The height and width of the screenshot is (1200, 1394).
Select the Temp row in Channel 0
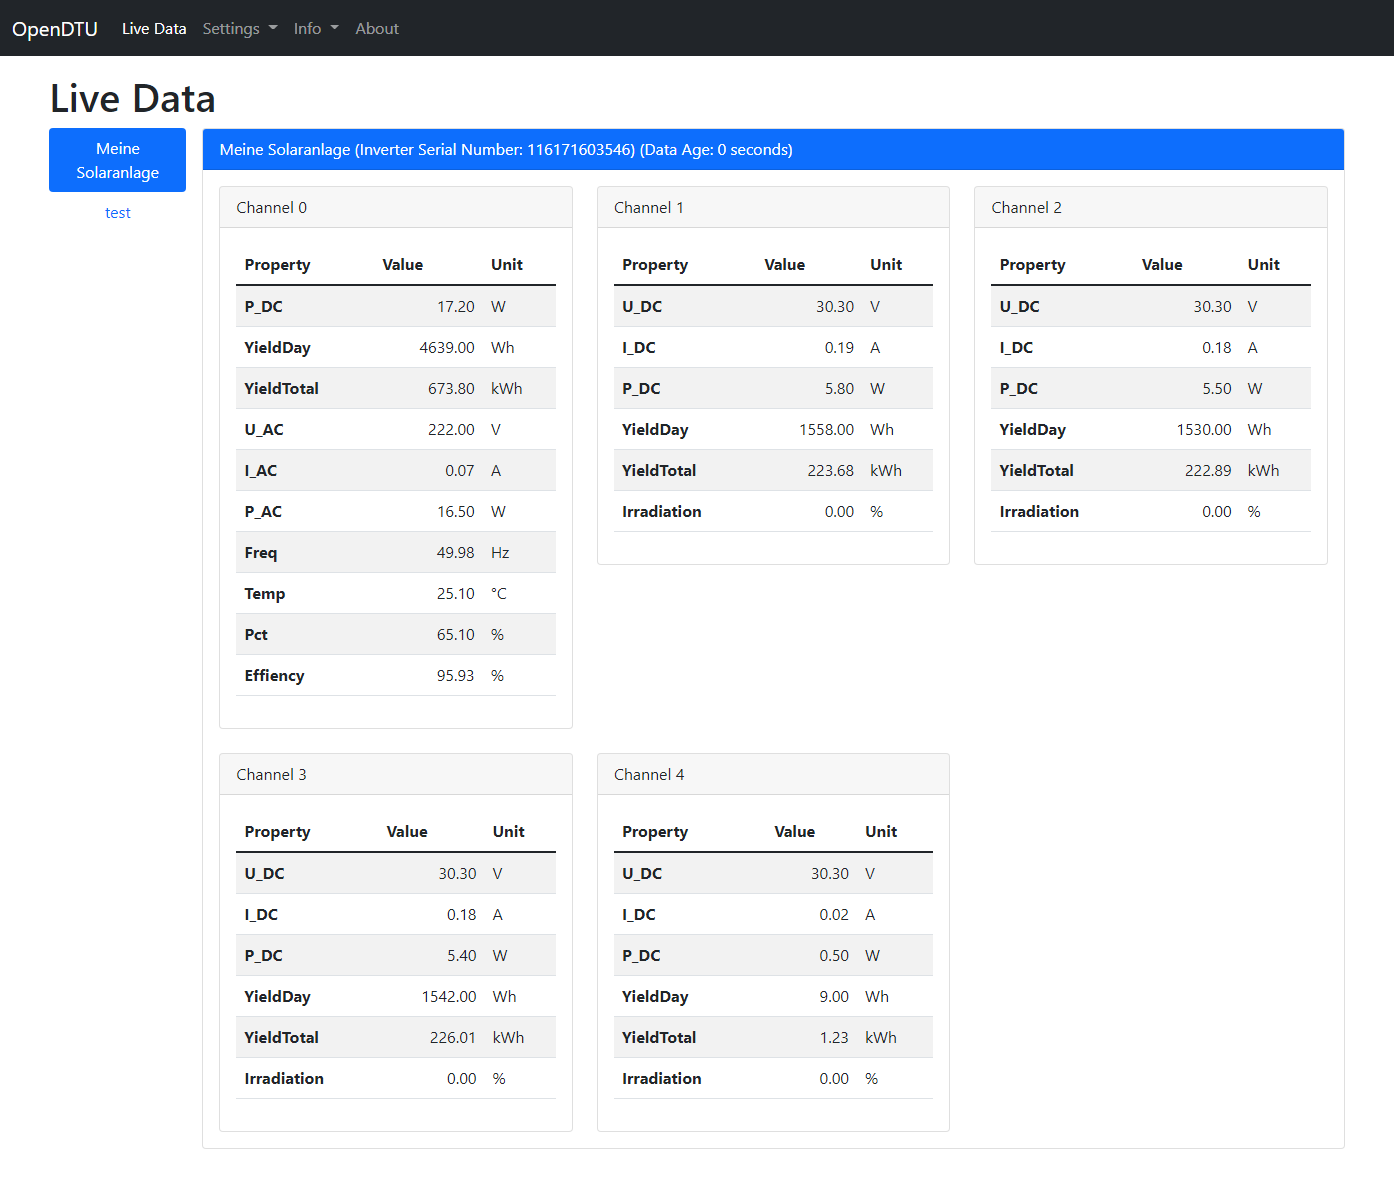point(395,594)
